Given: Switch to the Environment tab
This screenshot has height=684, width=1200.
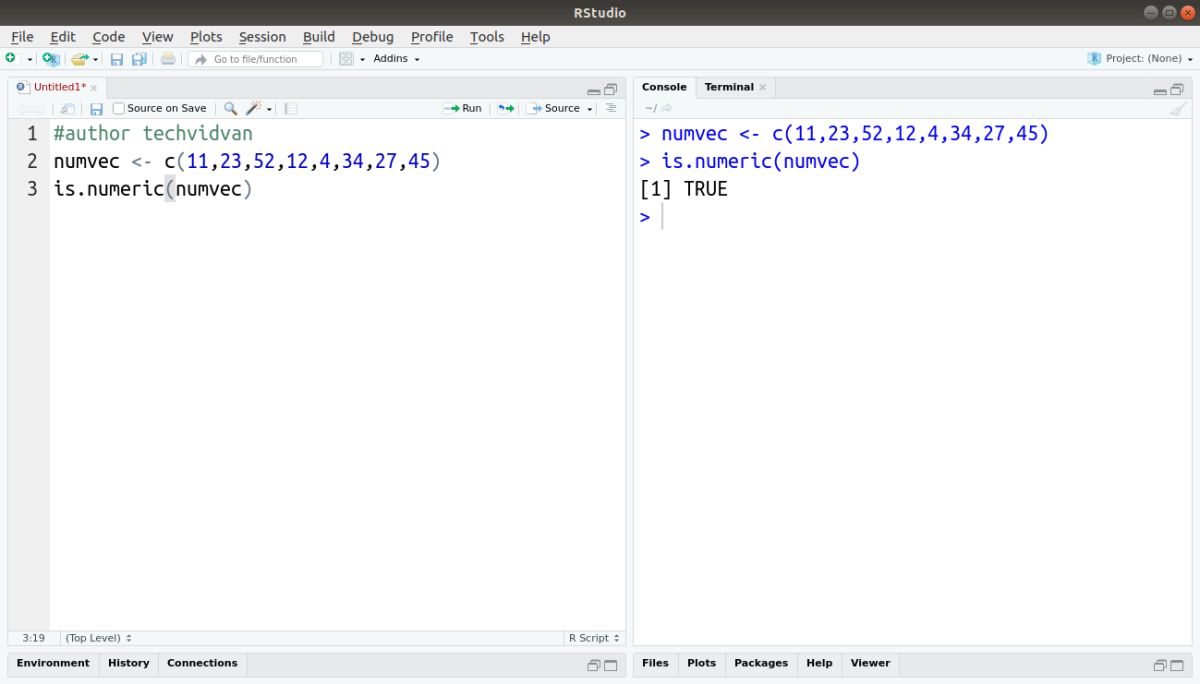Looking at the screenshot, I should [x=53, y=663].
